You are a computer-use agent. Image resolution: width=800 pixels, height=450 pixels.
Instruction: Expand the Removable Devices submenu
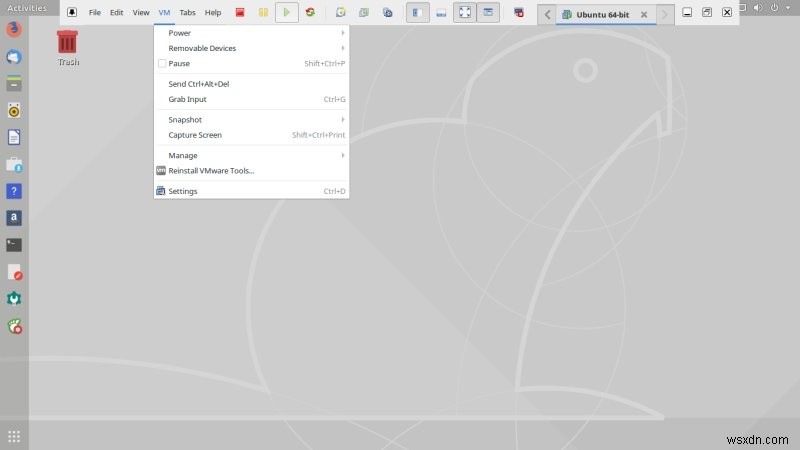click(251, 48)
